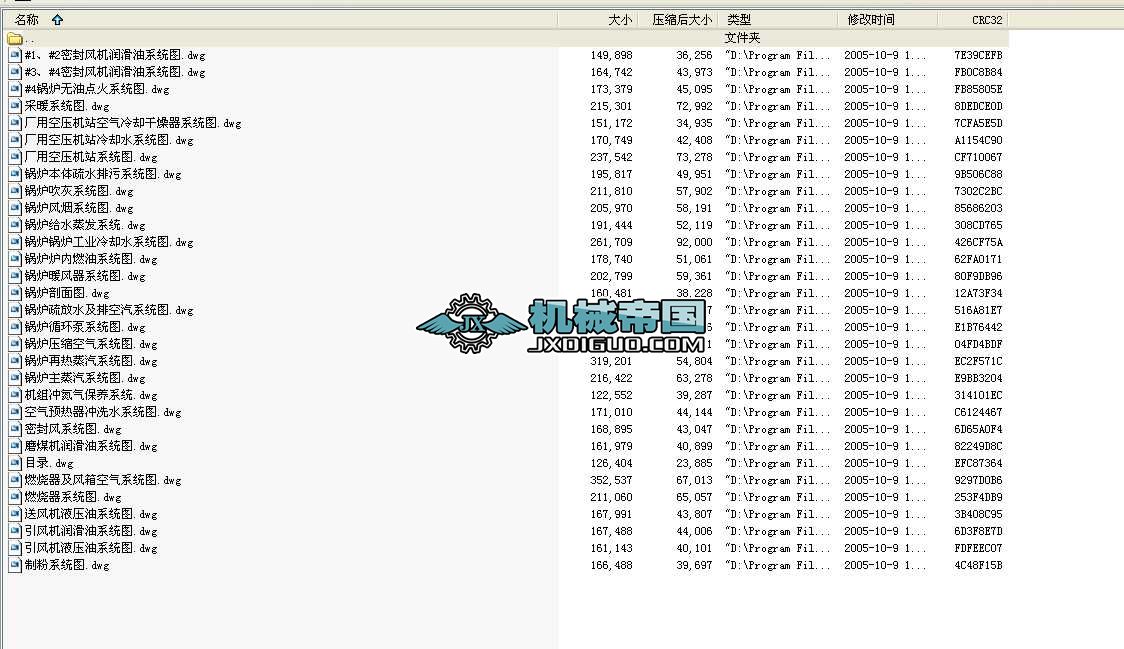
Task: Click the 名称 column header
Action: [x=25, y=18]
